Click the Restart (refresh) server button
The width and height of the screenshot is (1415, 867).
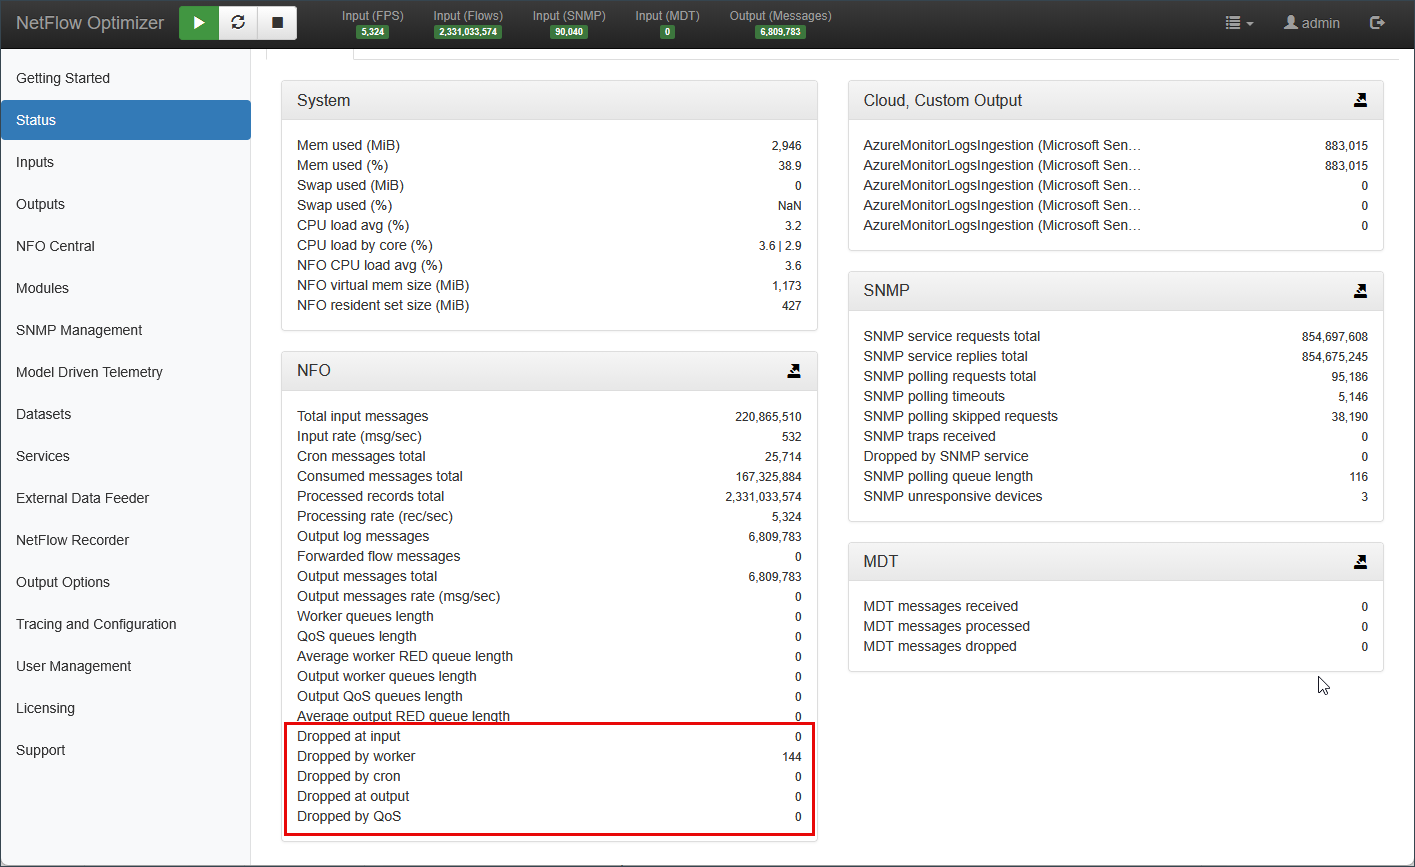(x=238, y=23)
